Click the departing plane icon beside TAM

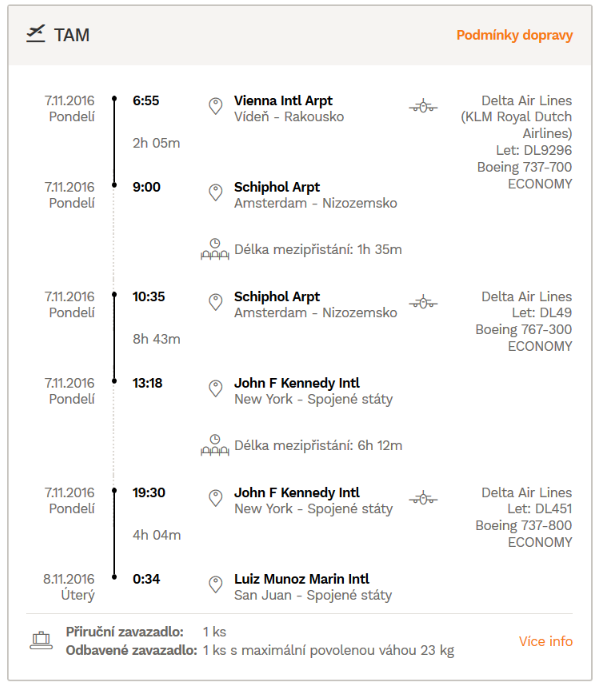pyautogui.click(x=36, y=34)
